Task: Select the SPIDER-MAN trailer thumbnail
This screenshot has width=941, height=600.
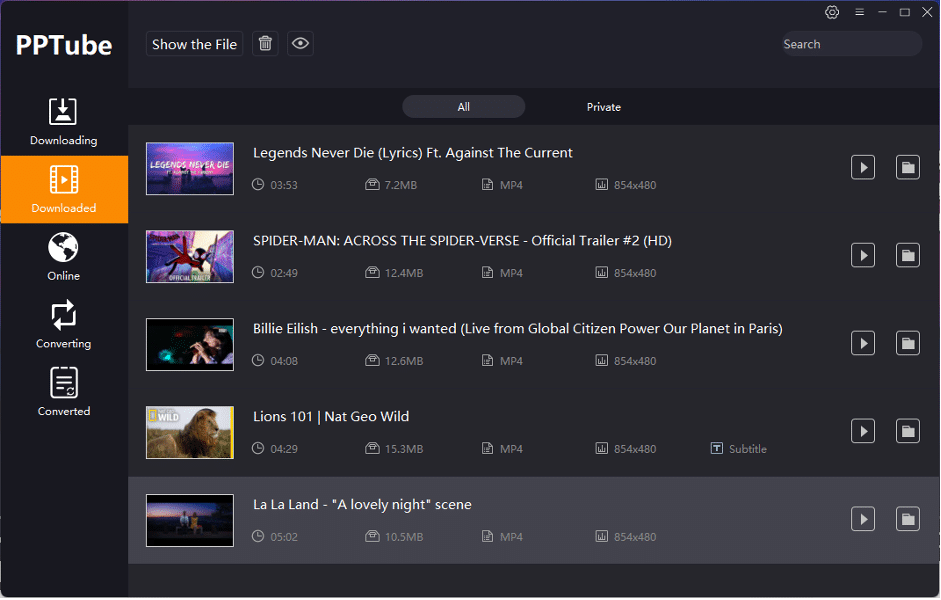Action: (189, 257)
